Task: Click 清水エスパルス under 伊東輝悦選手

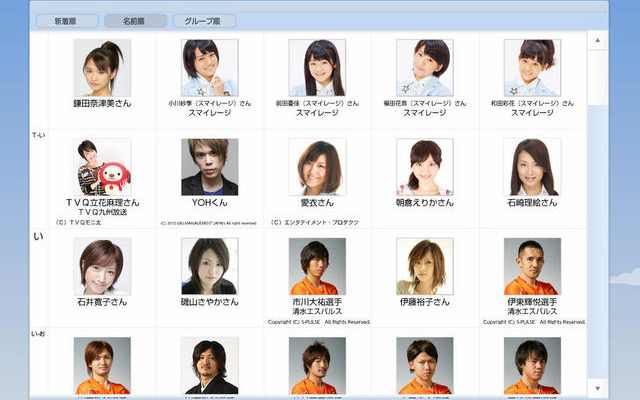Action: 532,311
